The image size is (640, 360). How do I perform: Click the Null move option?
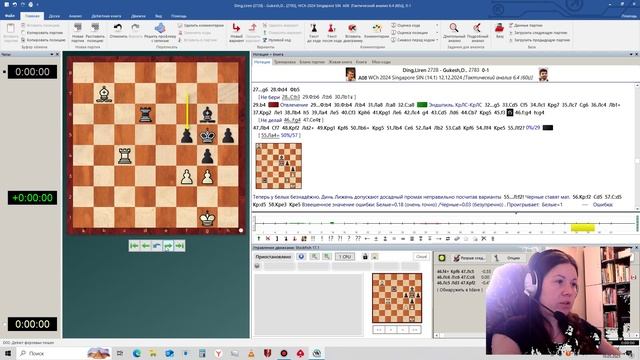277,40
